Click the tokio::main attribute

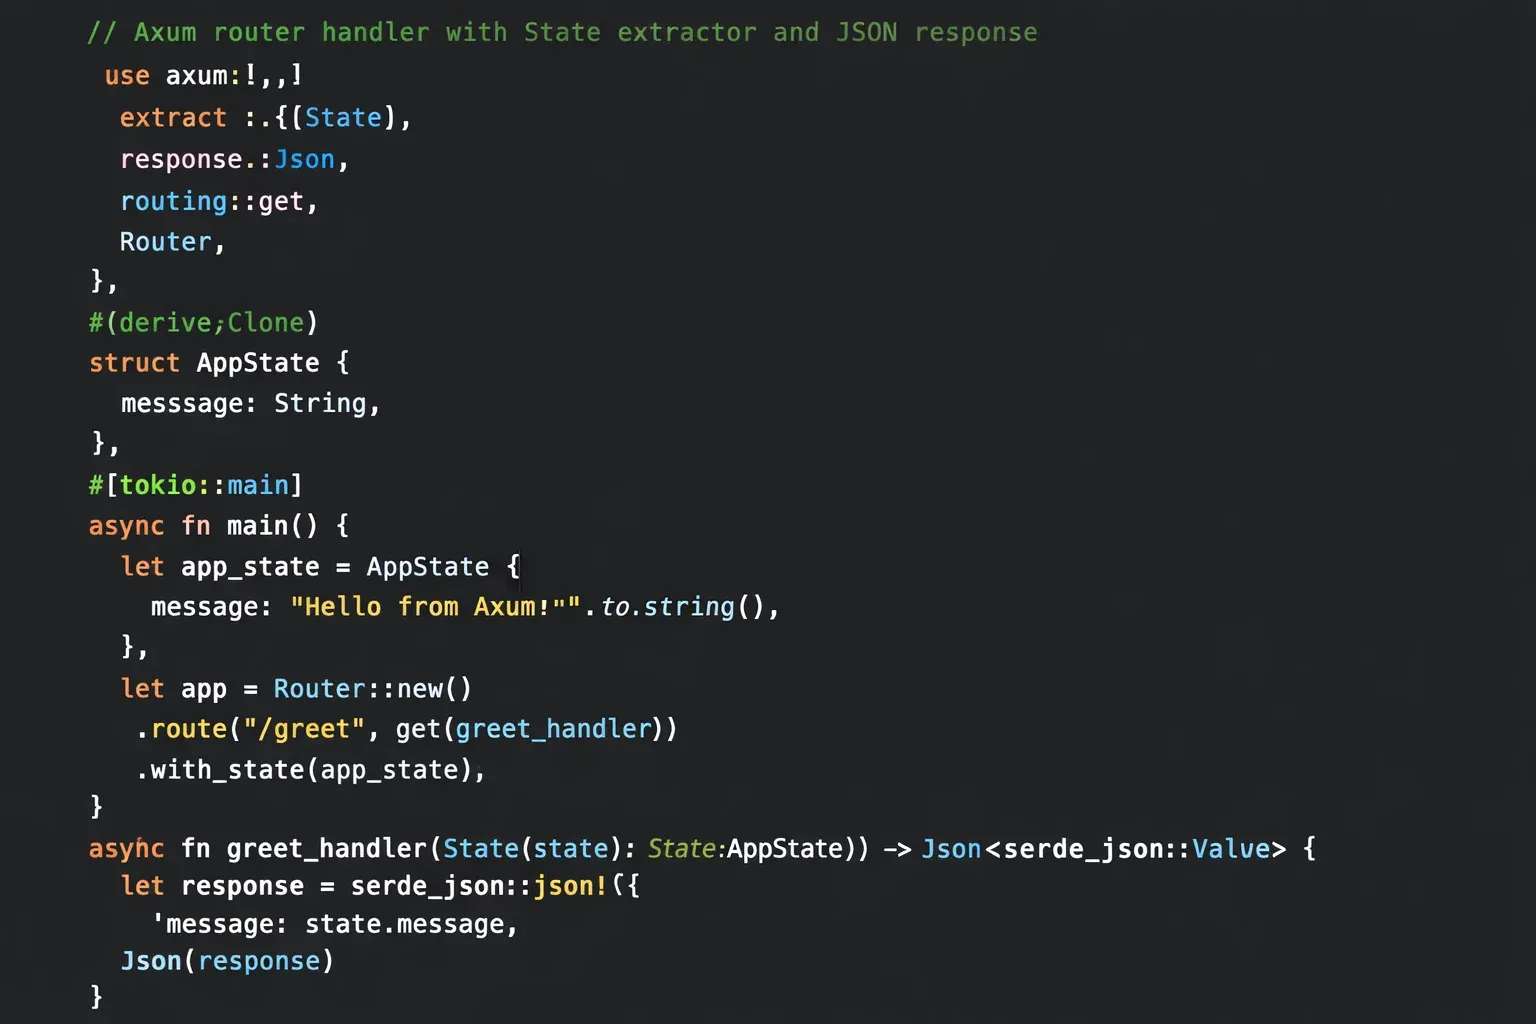click(x=196, y=485)
